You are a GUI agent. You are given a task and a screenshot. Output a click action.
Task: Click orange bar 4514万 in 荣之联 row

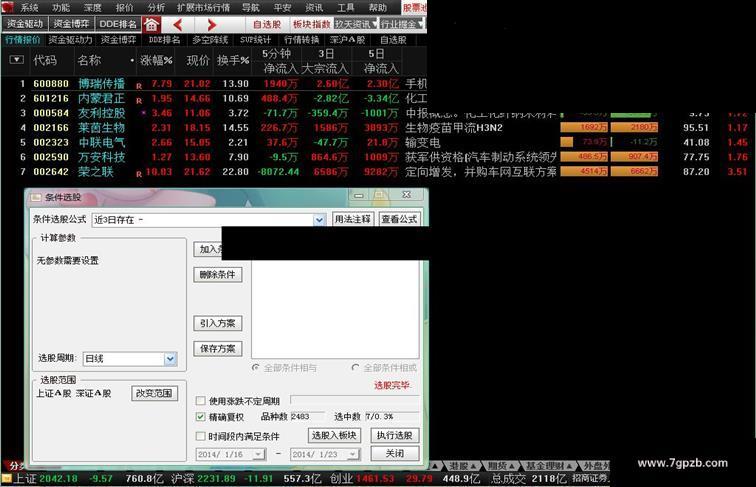(x=584, y=171)
